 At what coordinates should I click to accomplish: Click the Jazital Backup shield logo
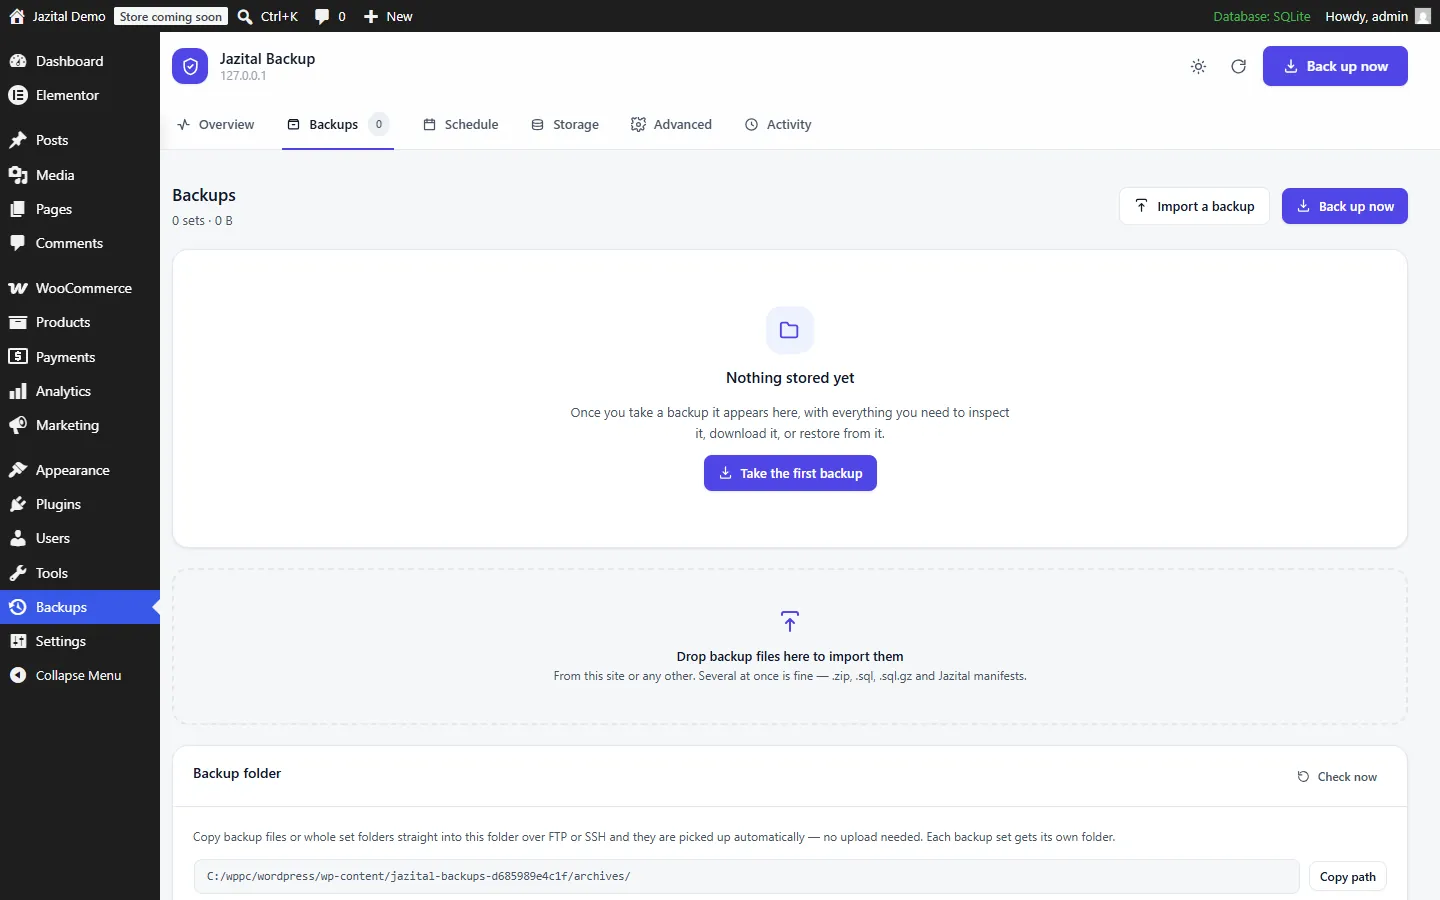pos(190,66)
